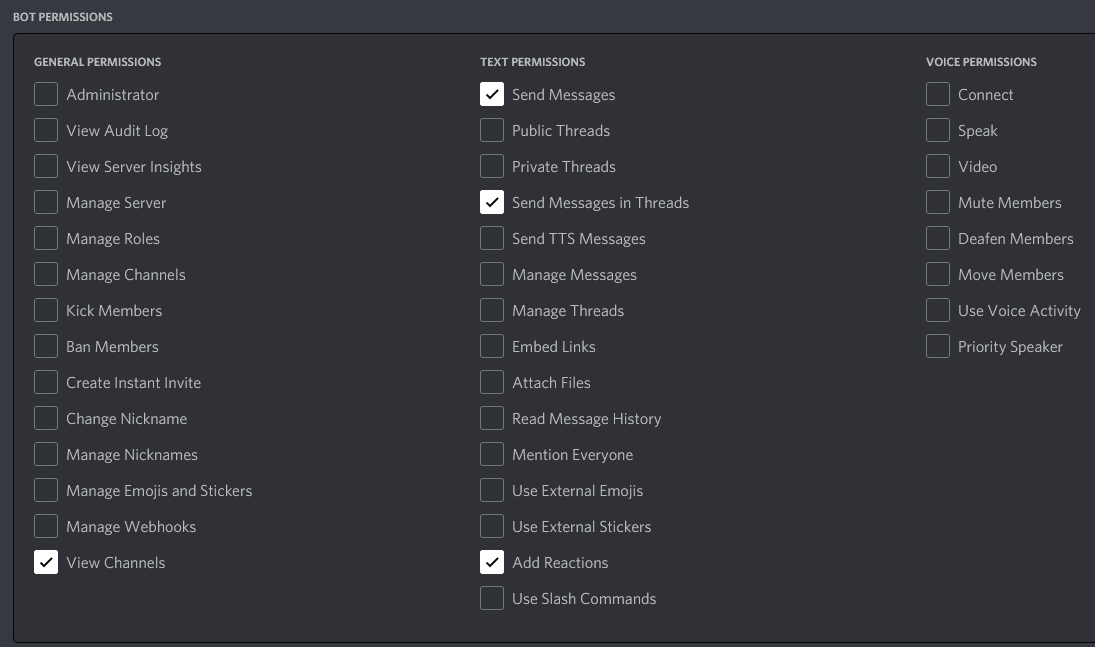Uncheck the Send Messages permission
The image size is (1095, 647).
pyautogui.click(x=491, y=94)
